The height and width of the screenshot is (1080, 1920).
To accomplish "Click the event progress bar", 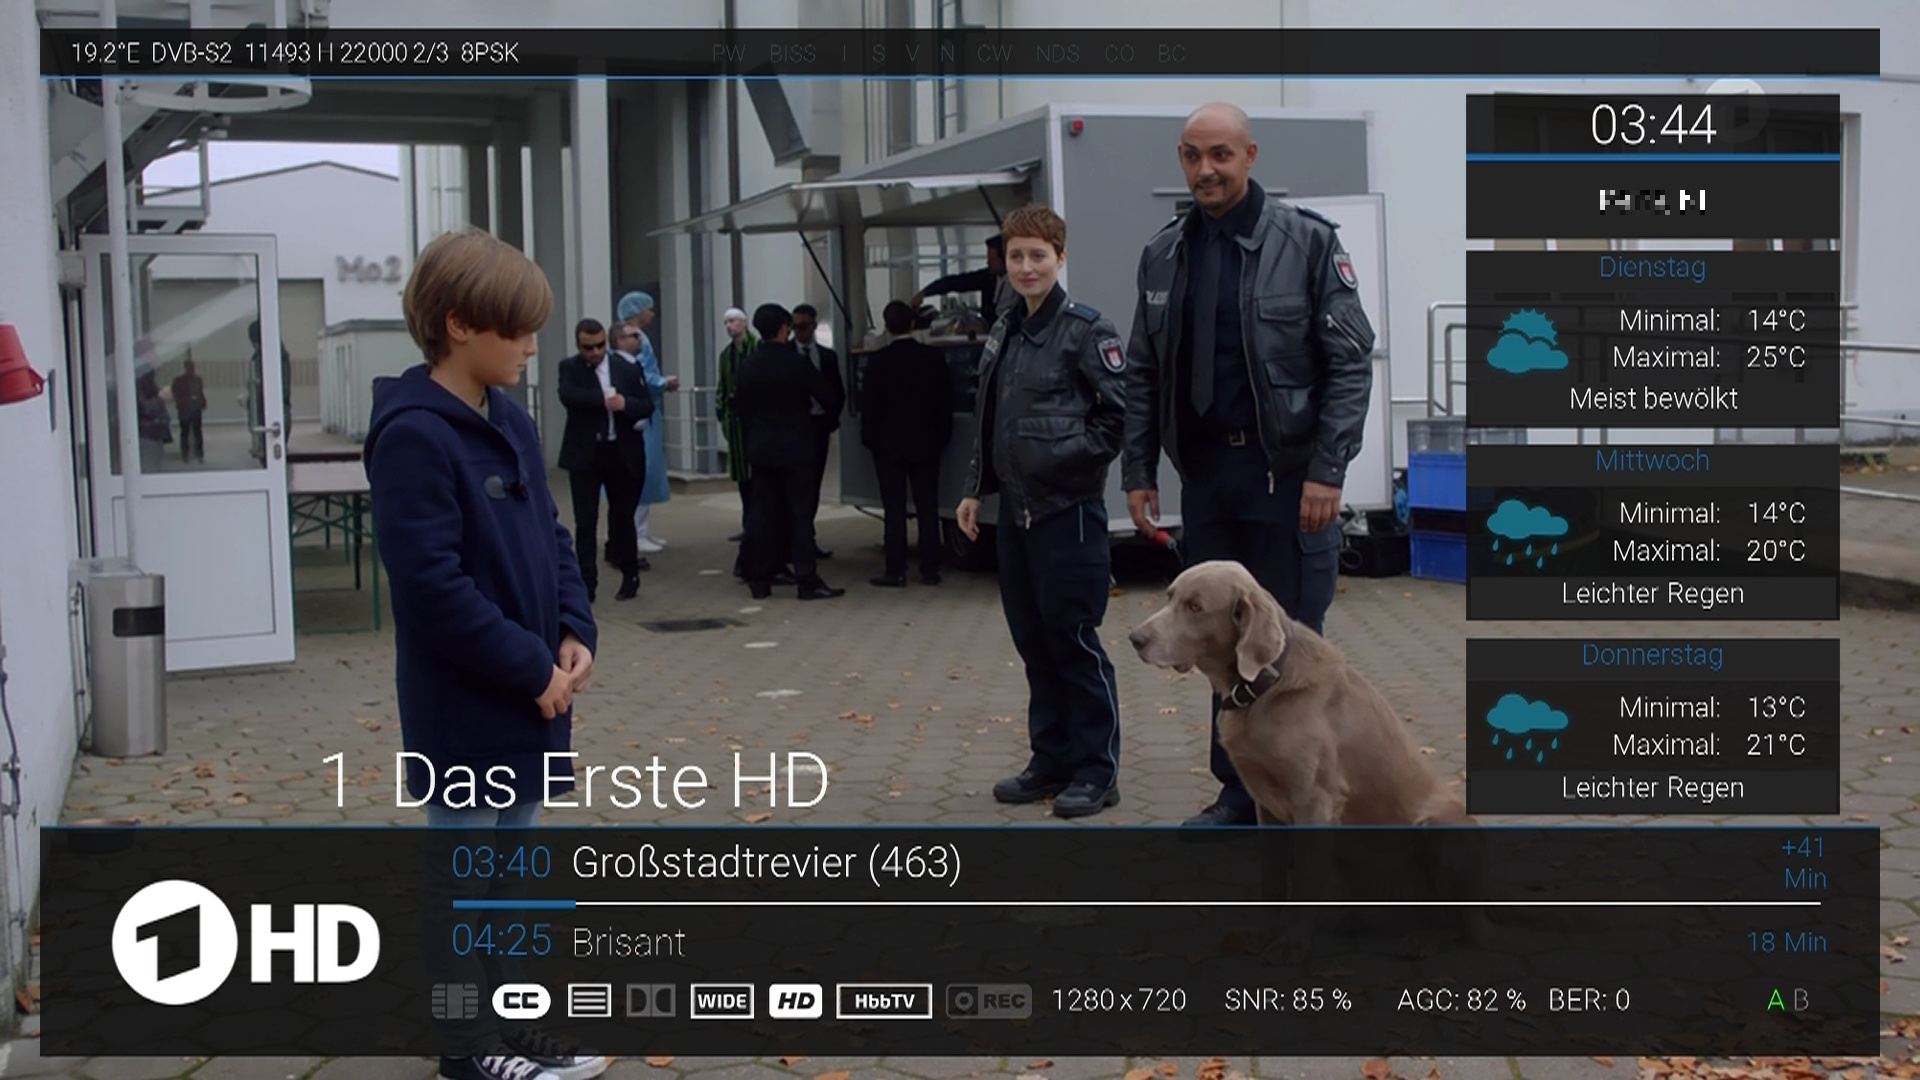I will [x=1137, y=904].
